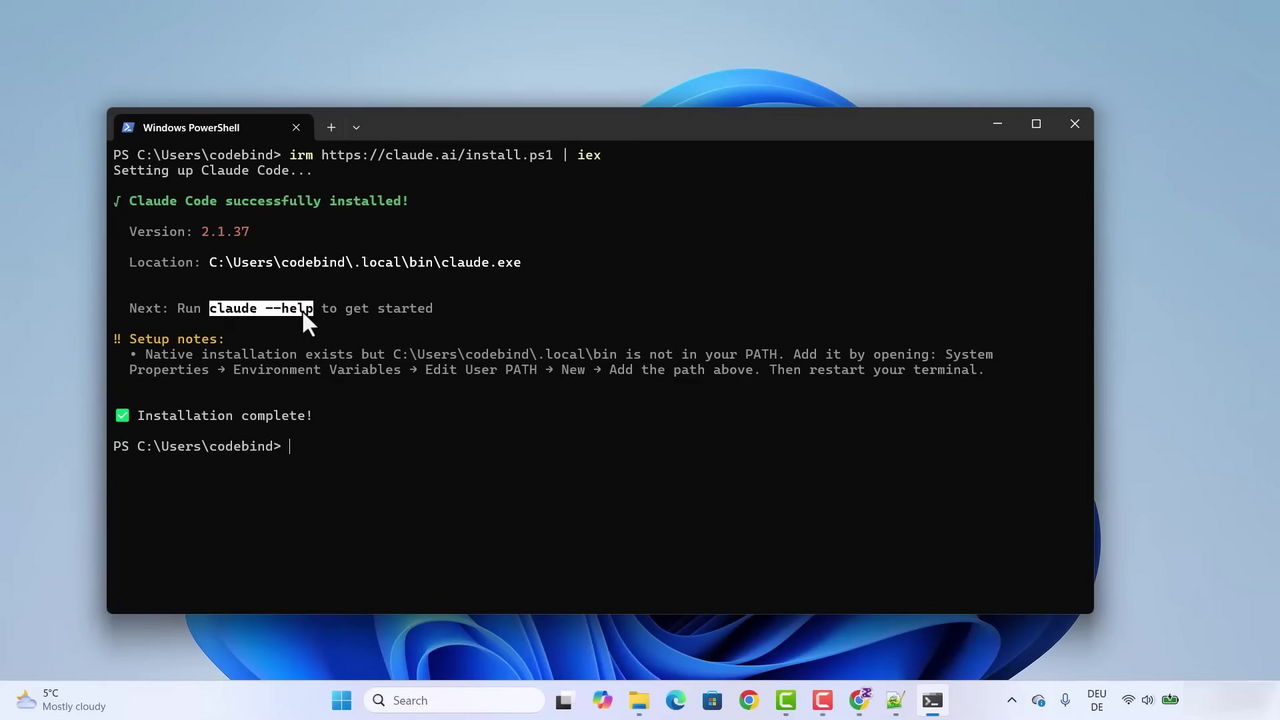
Task: Click the 'Setting up Claude Code...' line
Action: coord(213,170)
